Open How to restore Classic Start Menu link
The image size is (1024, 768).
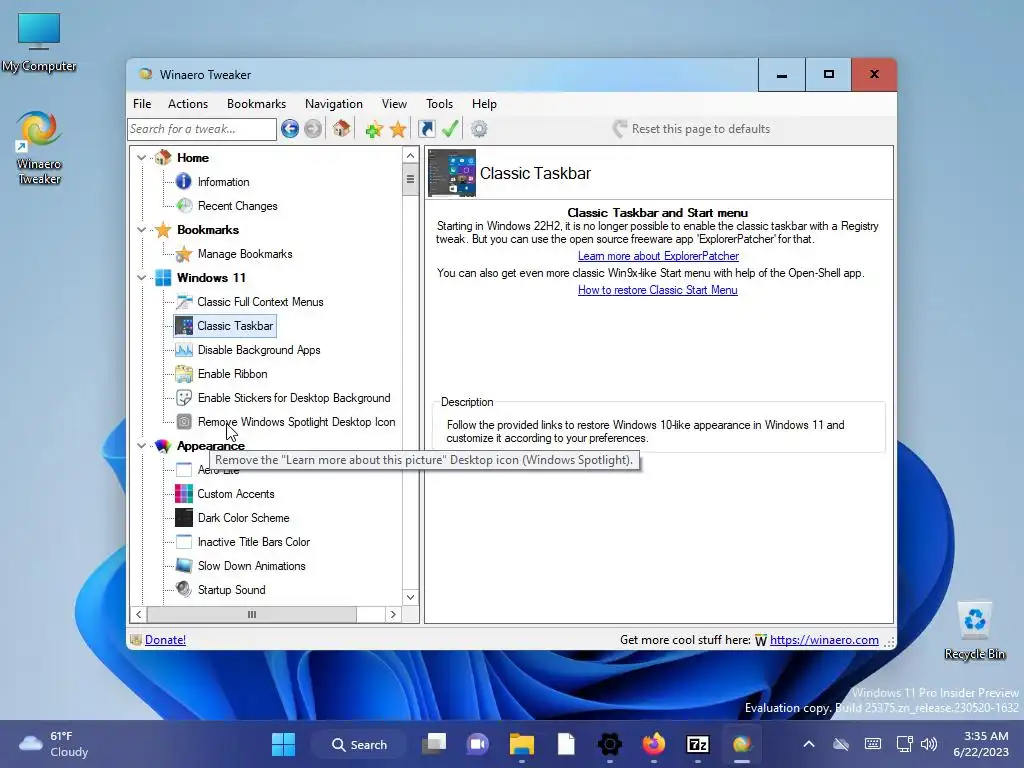[658, 290]
